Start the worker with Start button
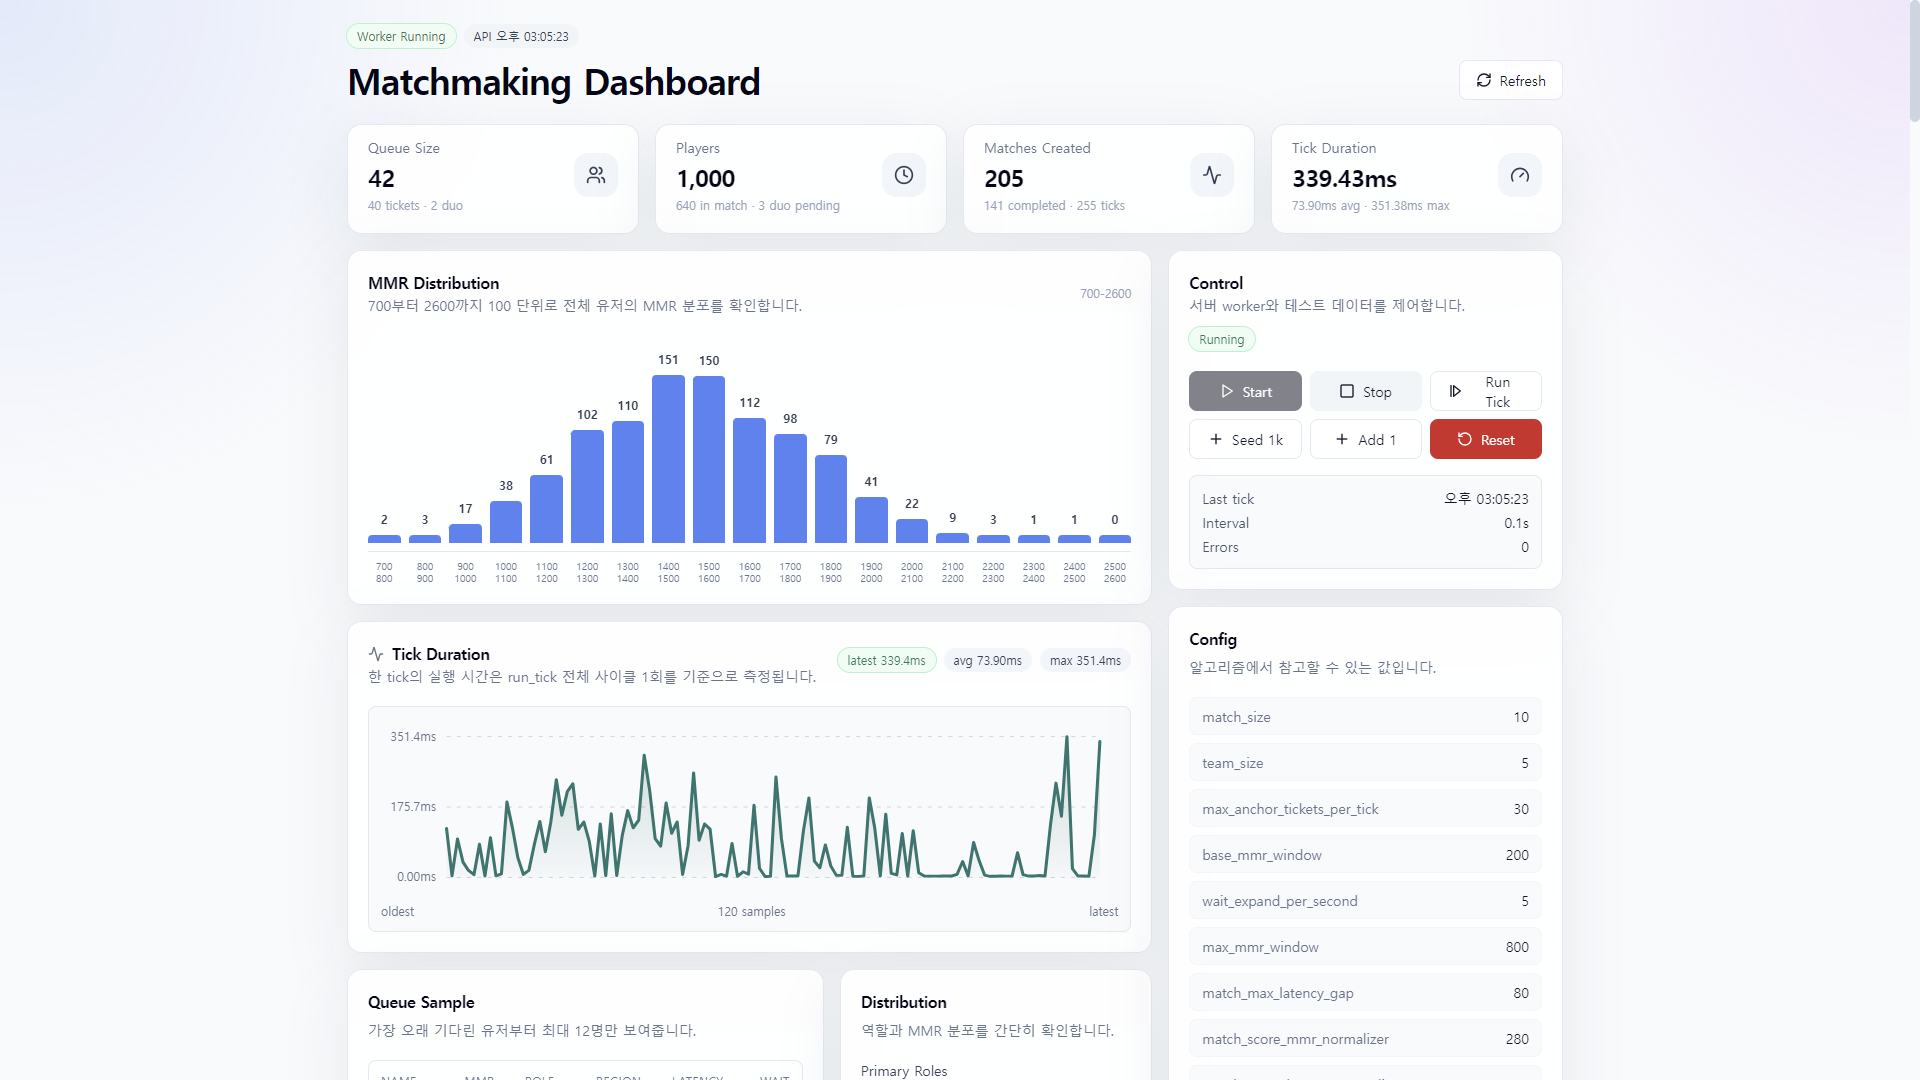This screenshot has width=1920, height=1080. tap(1245, 391)
